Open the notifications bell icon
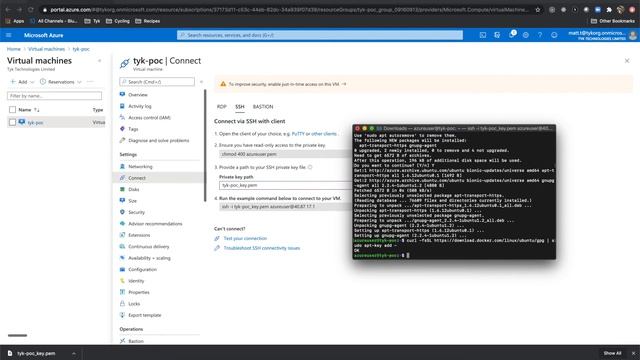This screenshot has height=360, width=640. tap(511, 35)
